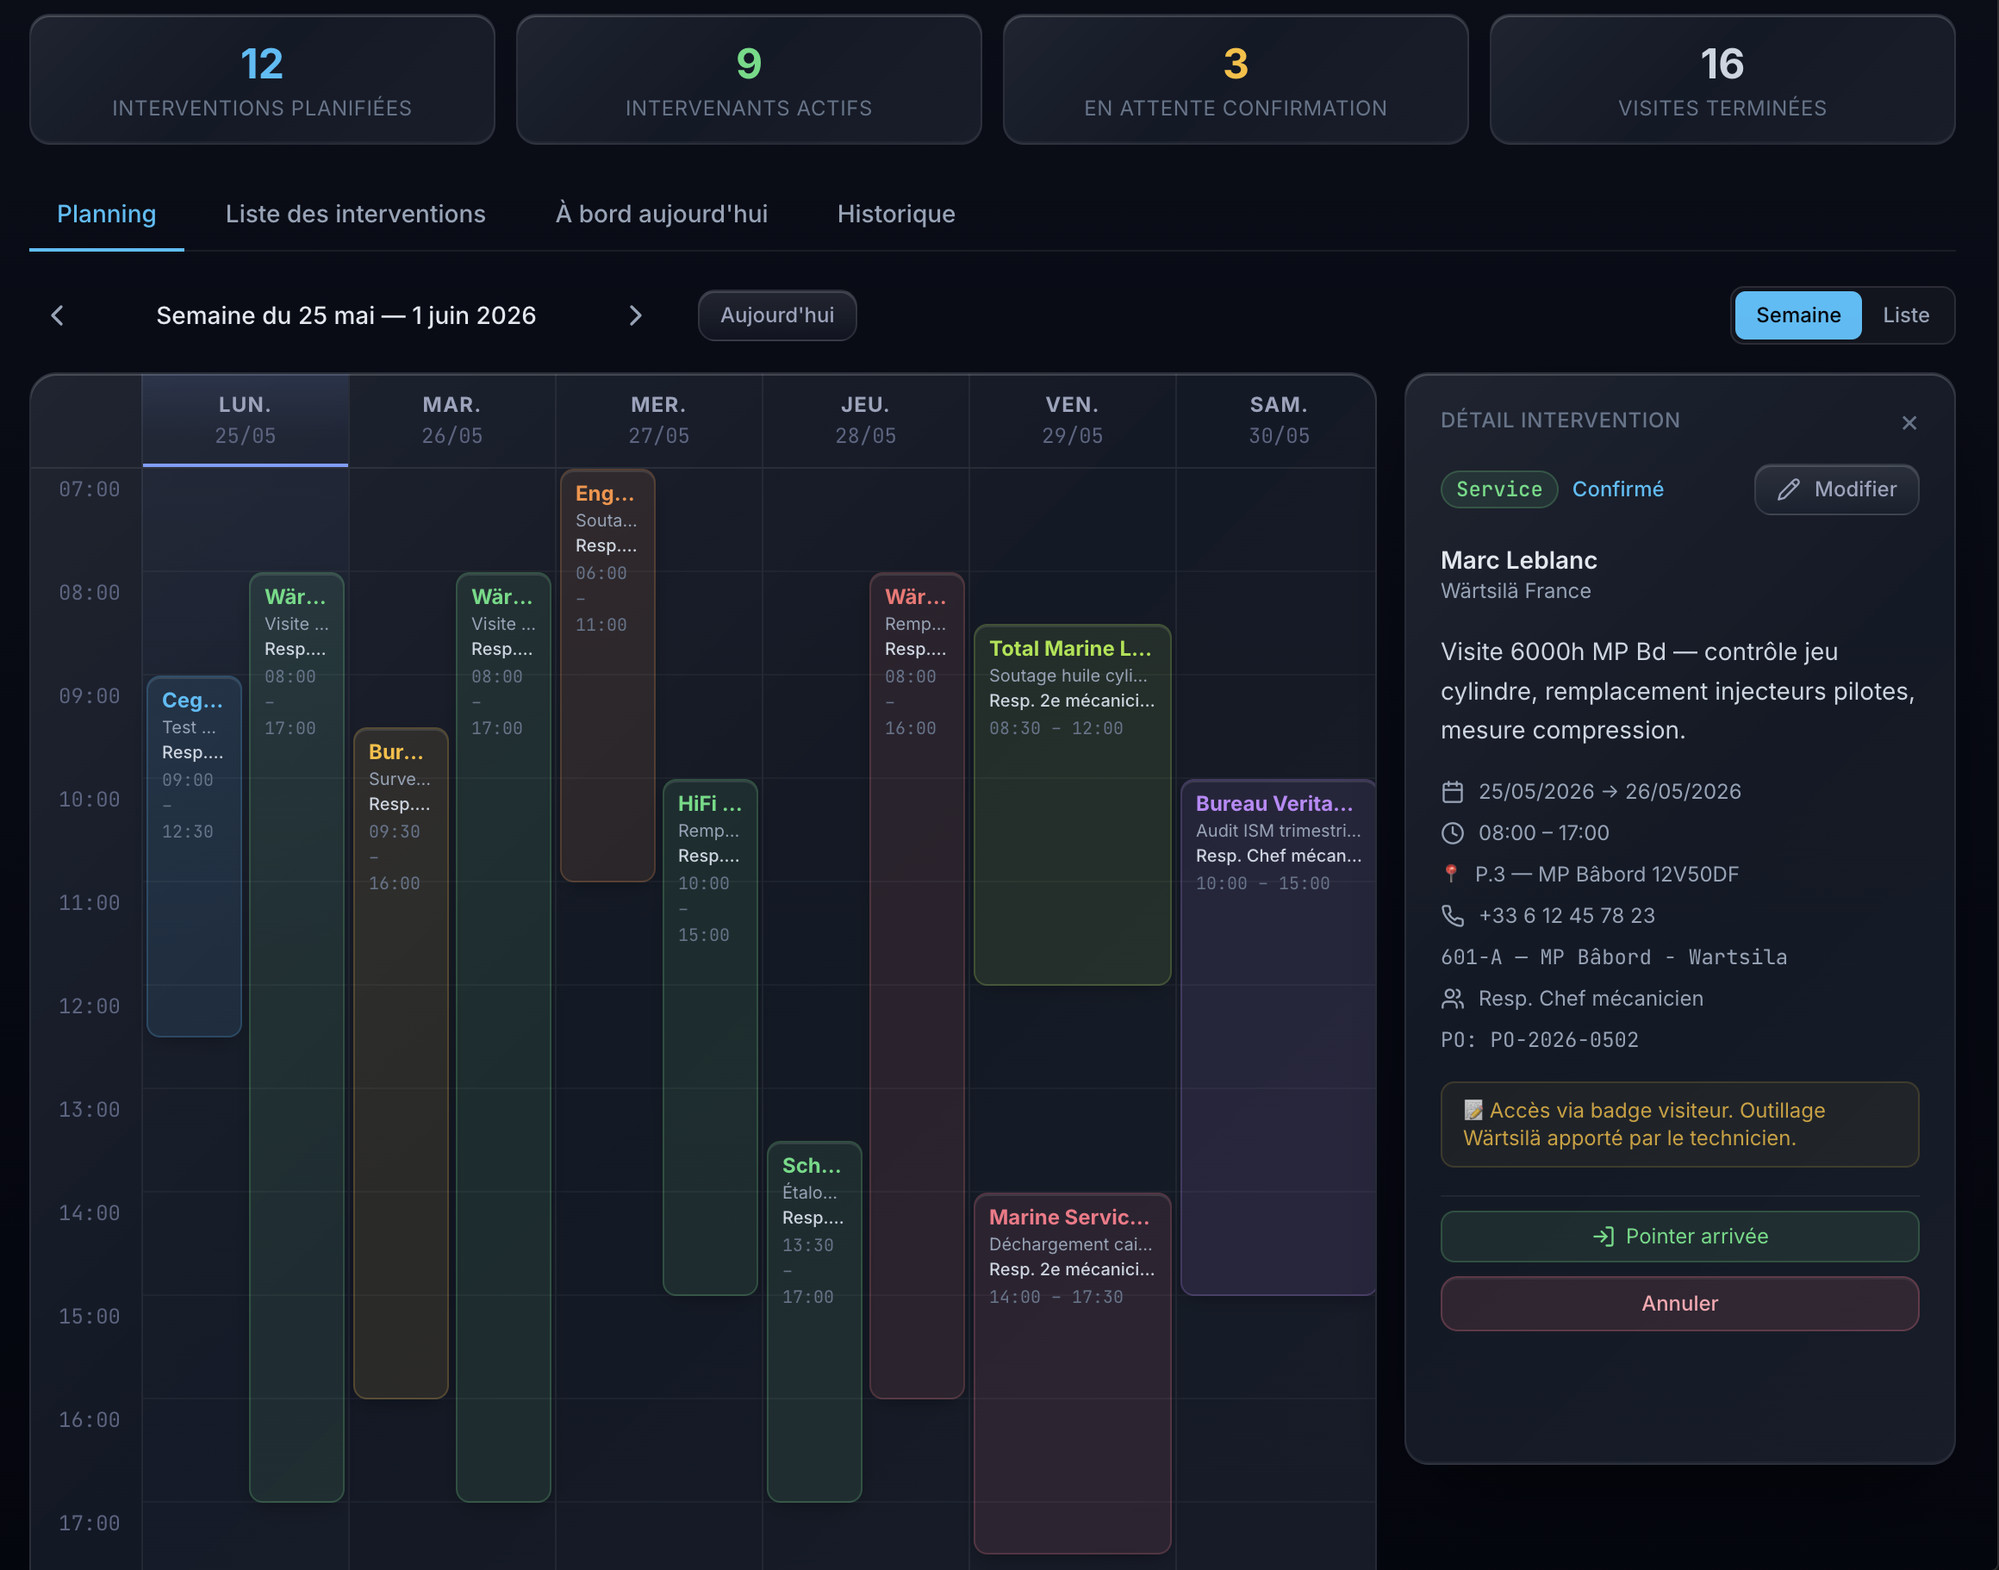
Task: Click the note emoji in the access remark
Action: (x=1472, y=1110)
